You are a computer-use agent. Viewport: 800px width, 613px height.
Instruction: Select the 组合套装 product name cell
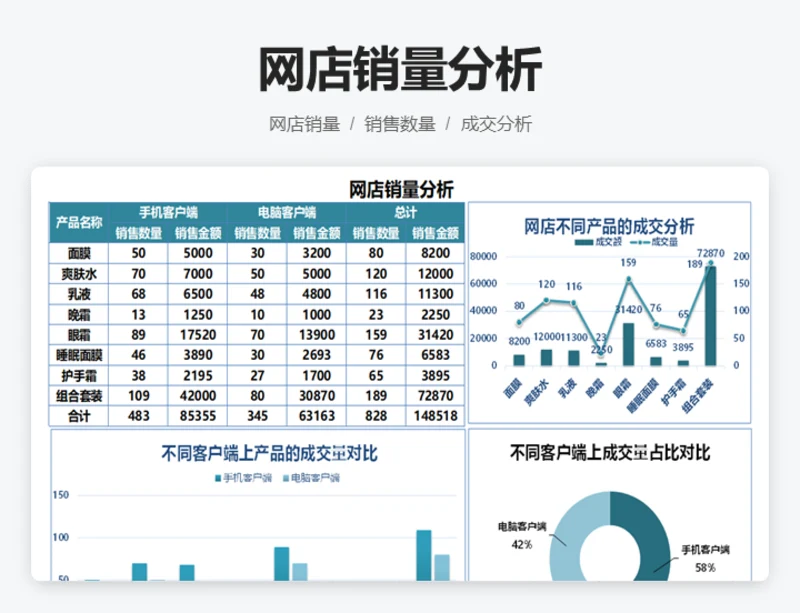click(79, 396)
